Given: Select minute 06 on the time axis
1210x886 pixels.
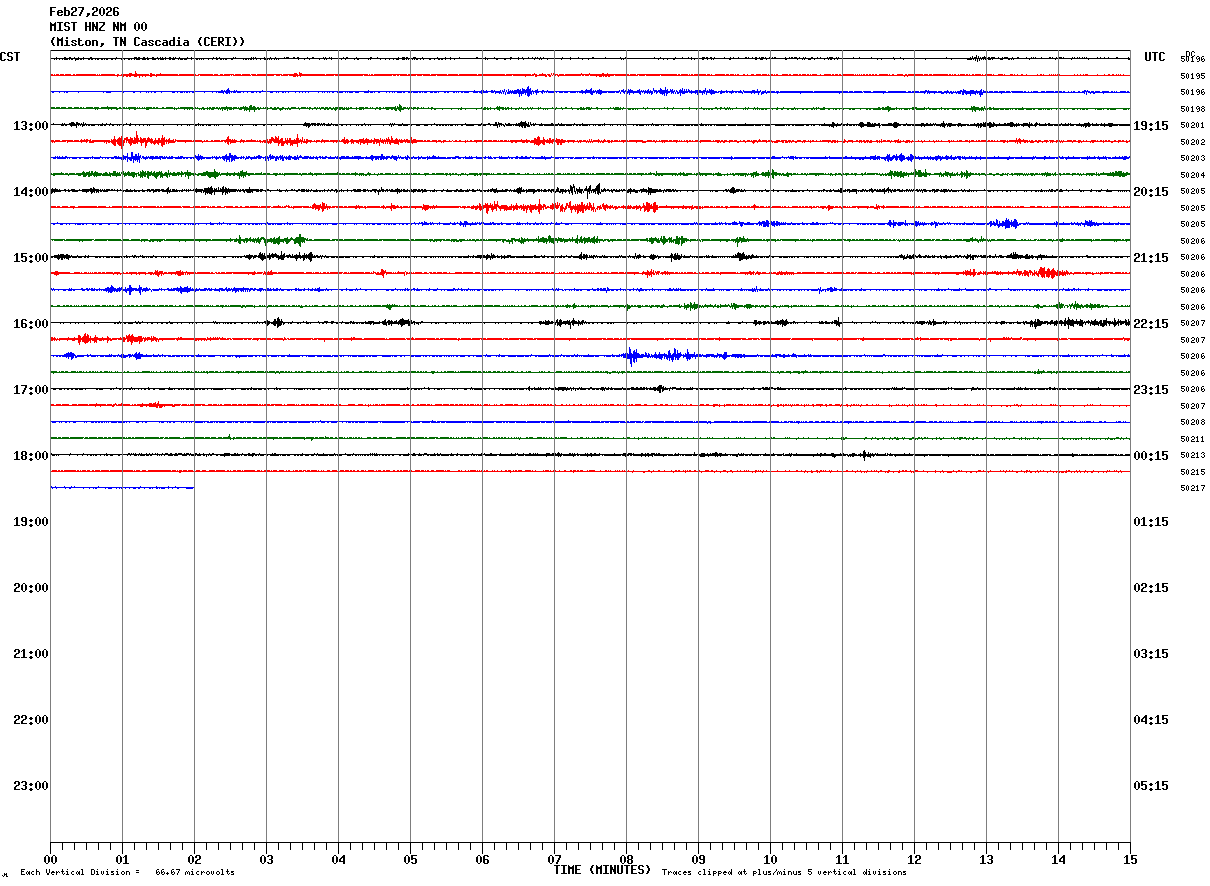Looking at the screenshot, I should click(x=482, y=859).
